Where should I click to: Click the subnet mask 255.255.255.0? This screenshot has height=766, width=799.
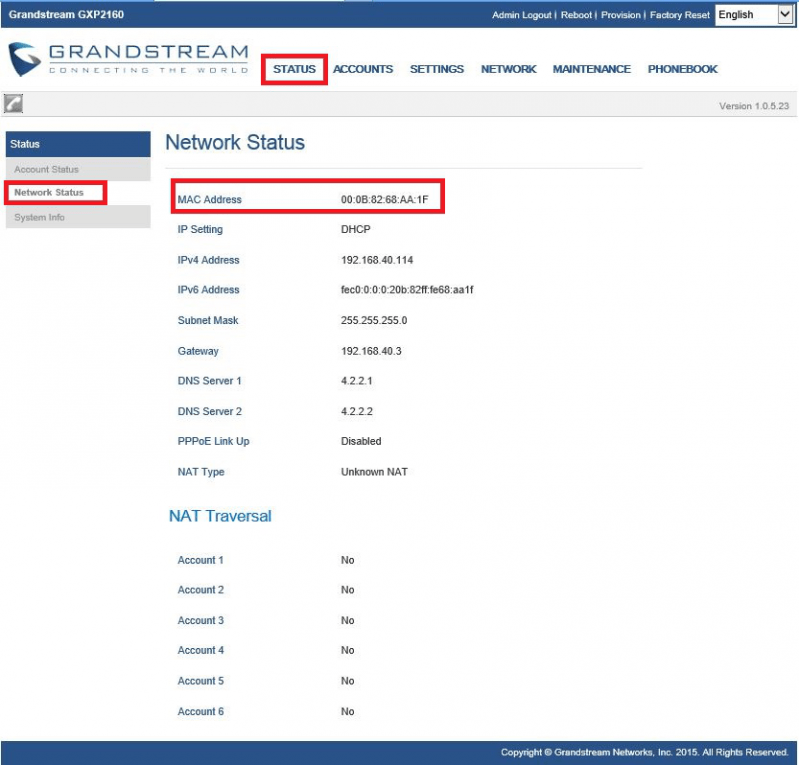[x=374, y=320]
